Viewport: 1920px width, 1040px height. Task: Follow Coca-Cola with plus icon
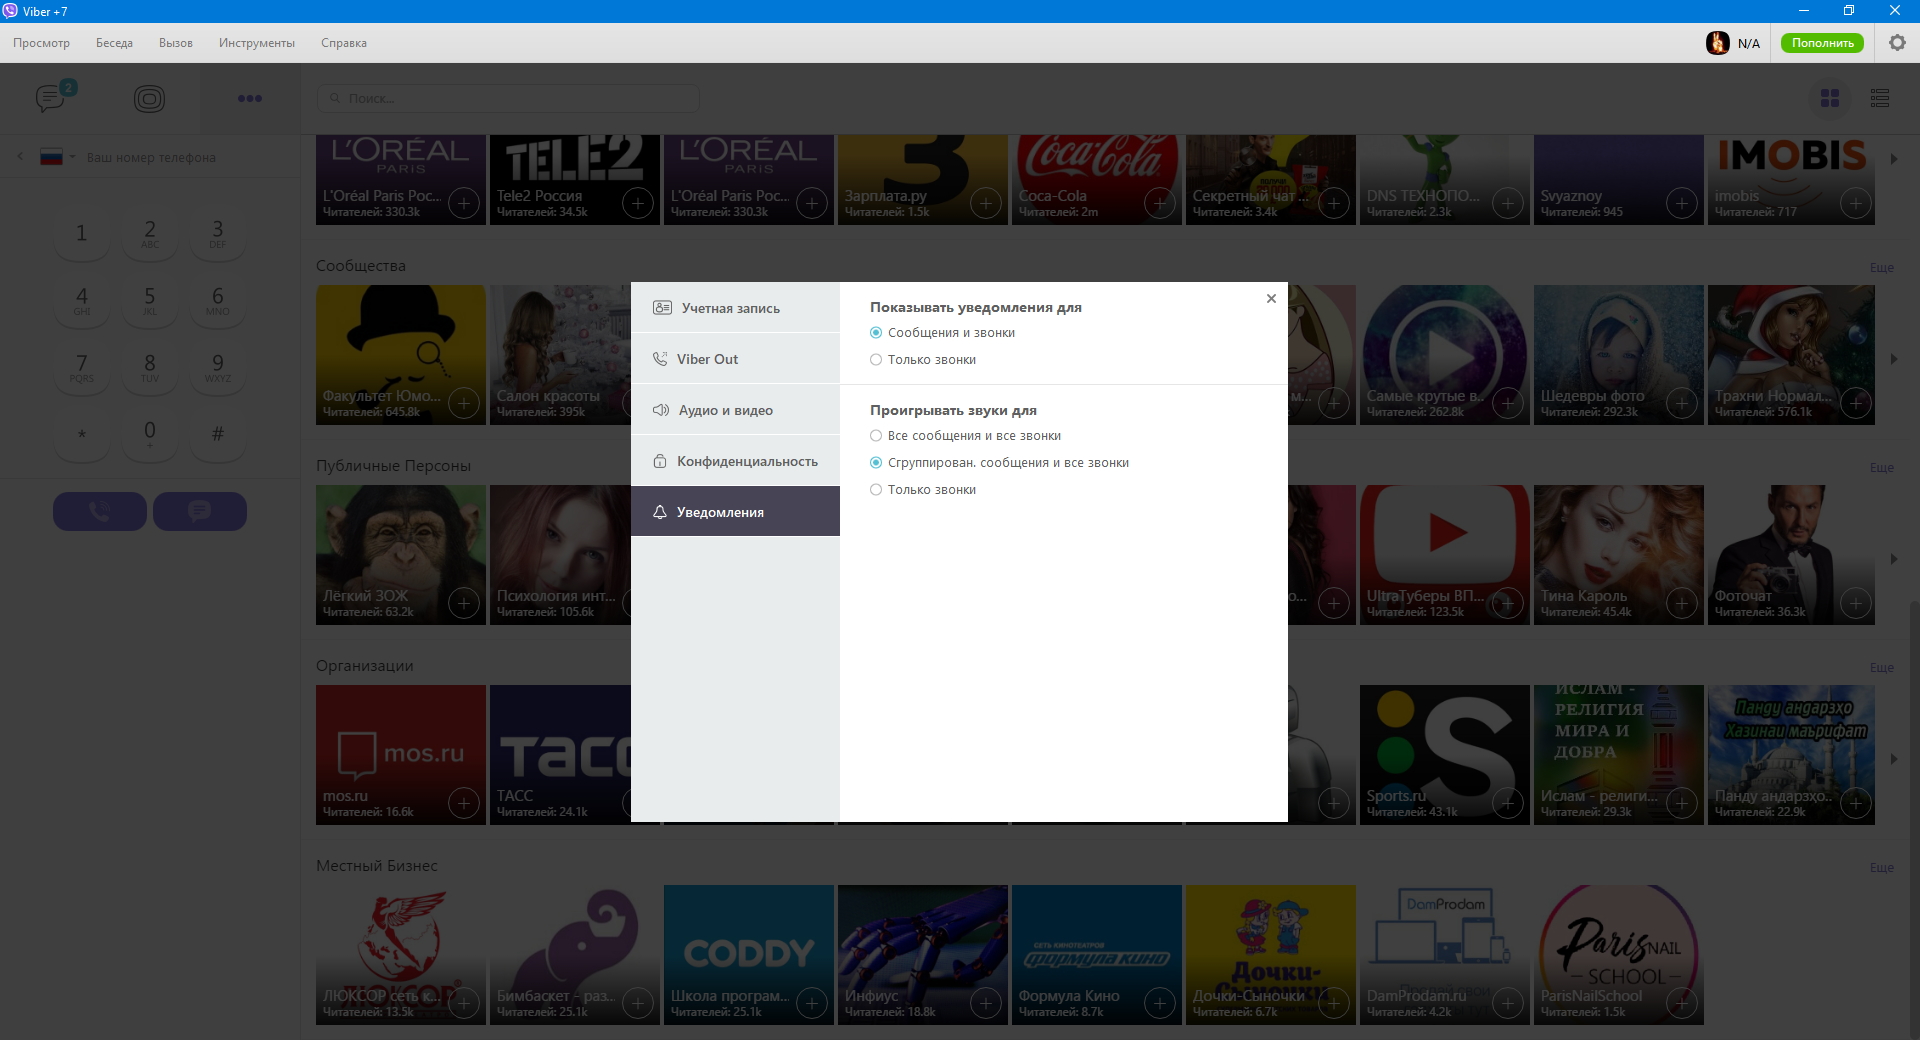(x=1160, y=204)
